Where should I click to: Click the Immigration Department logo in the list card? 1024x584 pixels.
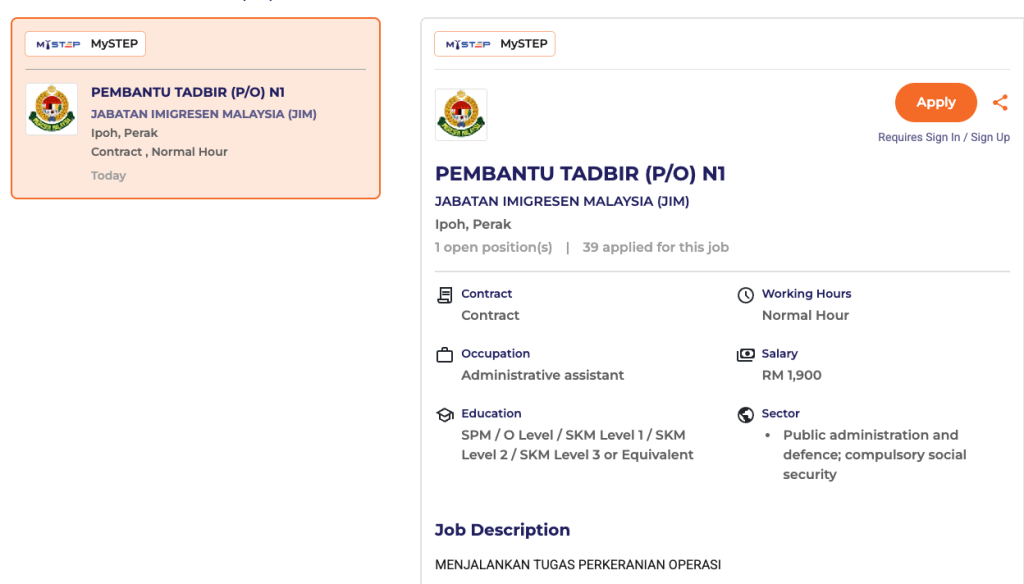[x=51, y=109]
